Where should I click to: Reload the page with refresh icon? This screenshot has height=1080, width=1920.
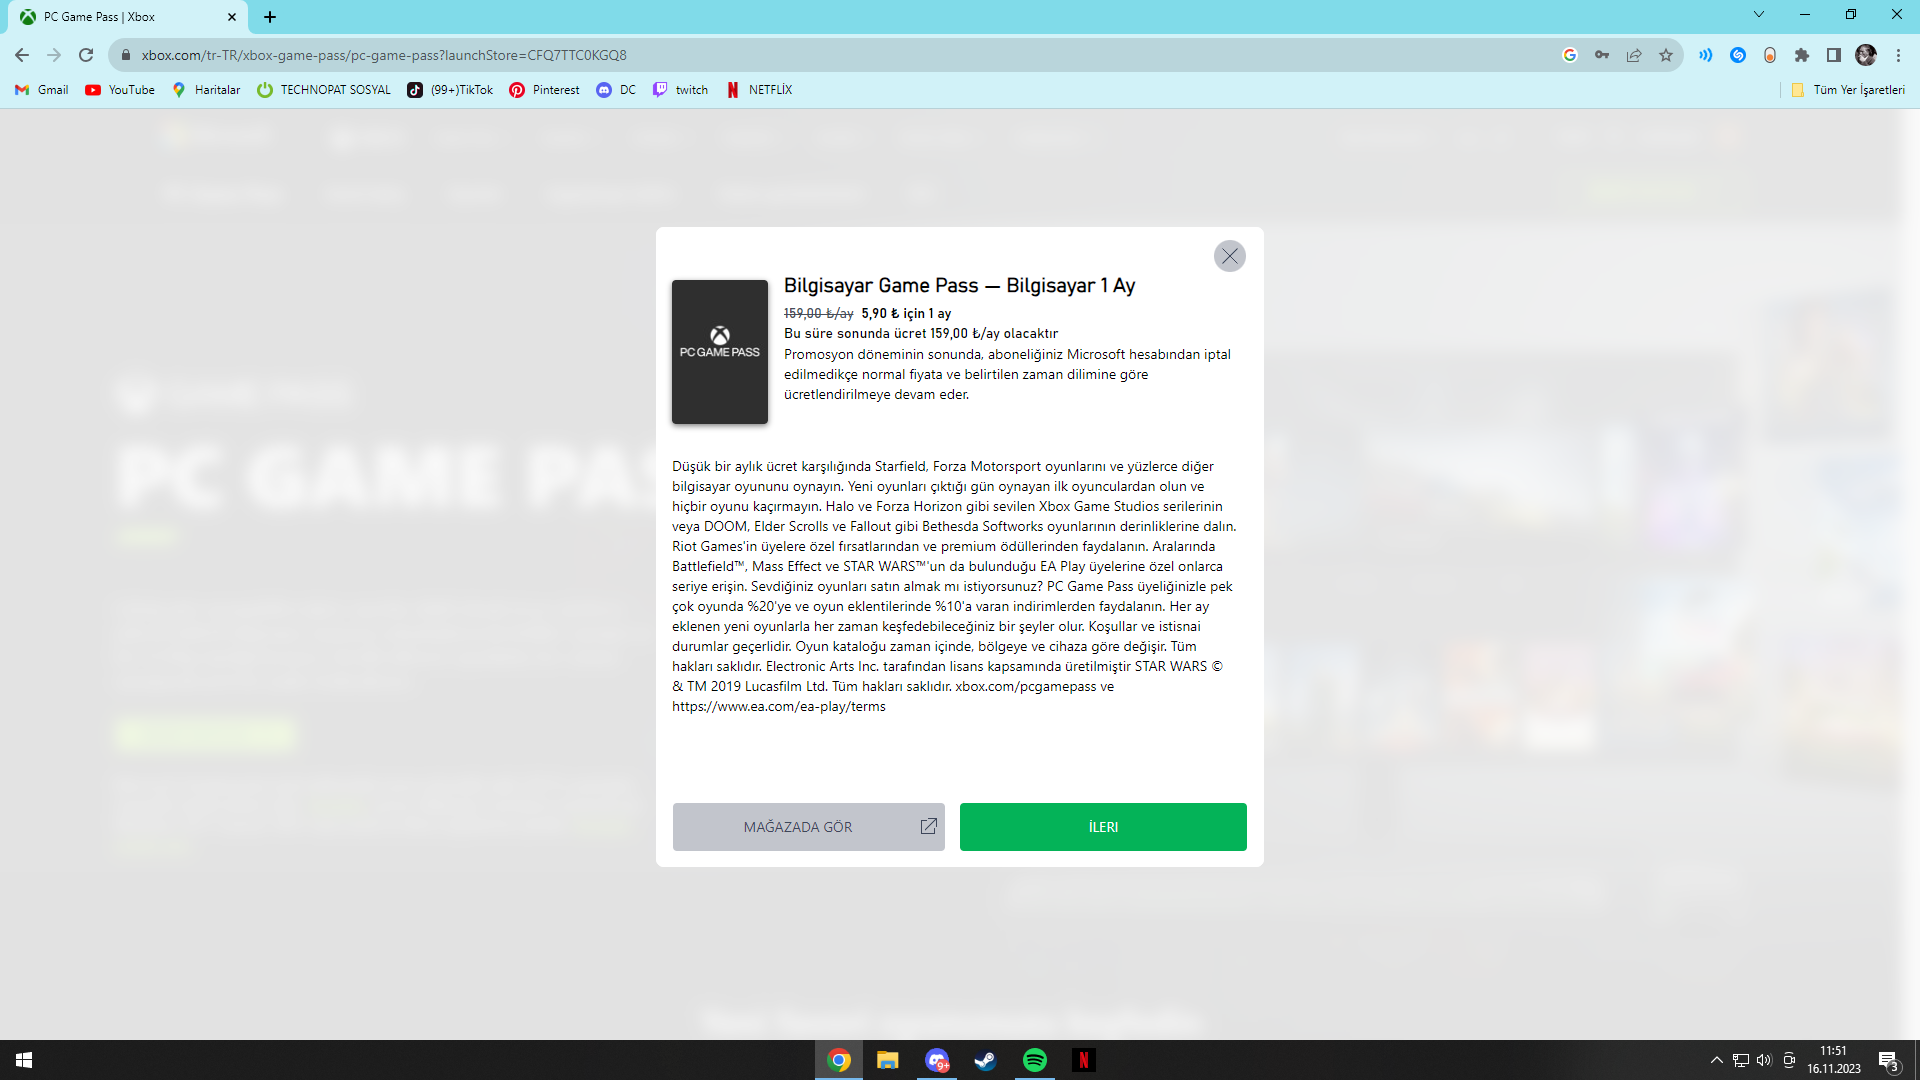point(86,55)
